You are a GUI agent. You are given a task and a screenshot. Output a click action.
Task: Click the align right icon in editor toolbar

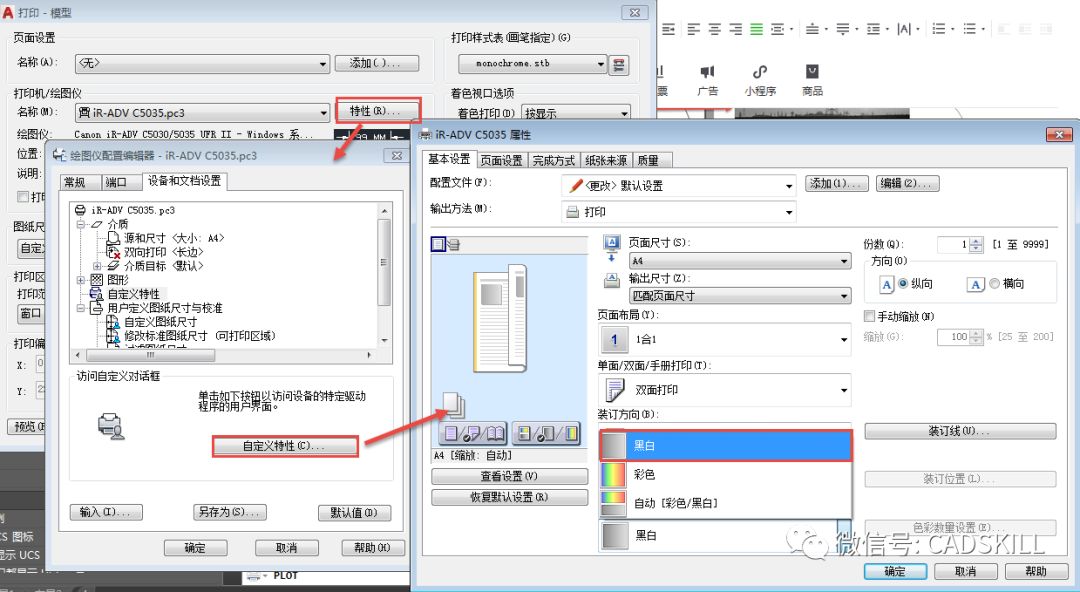click(736, 29)
